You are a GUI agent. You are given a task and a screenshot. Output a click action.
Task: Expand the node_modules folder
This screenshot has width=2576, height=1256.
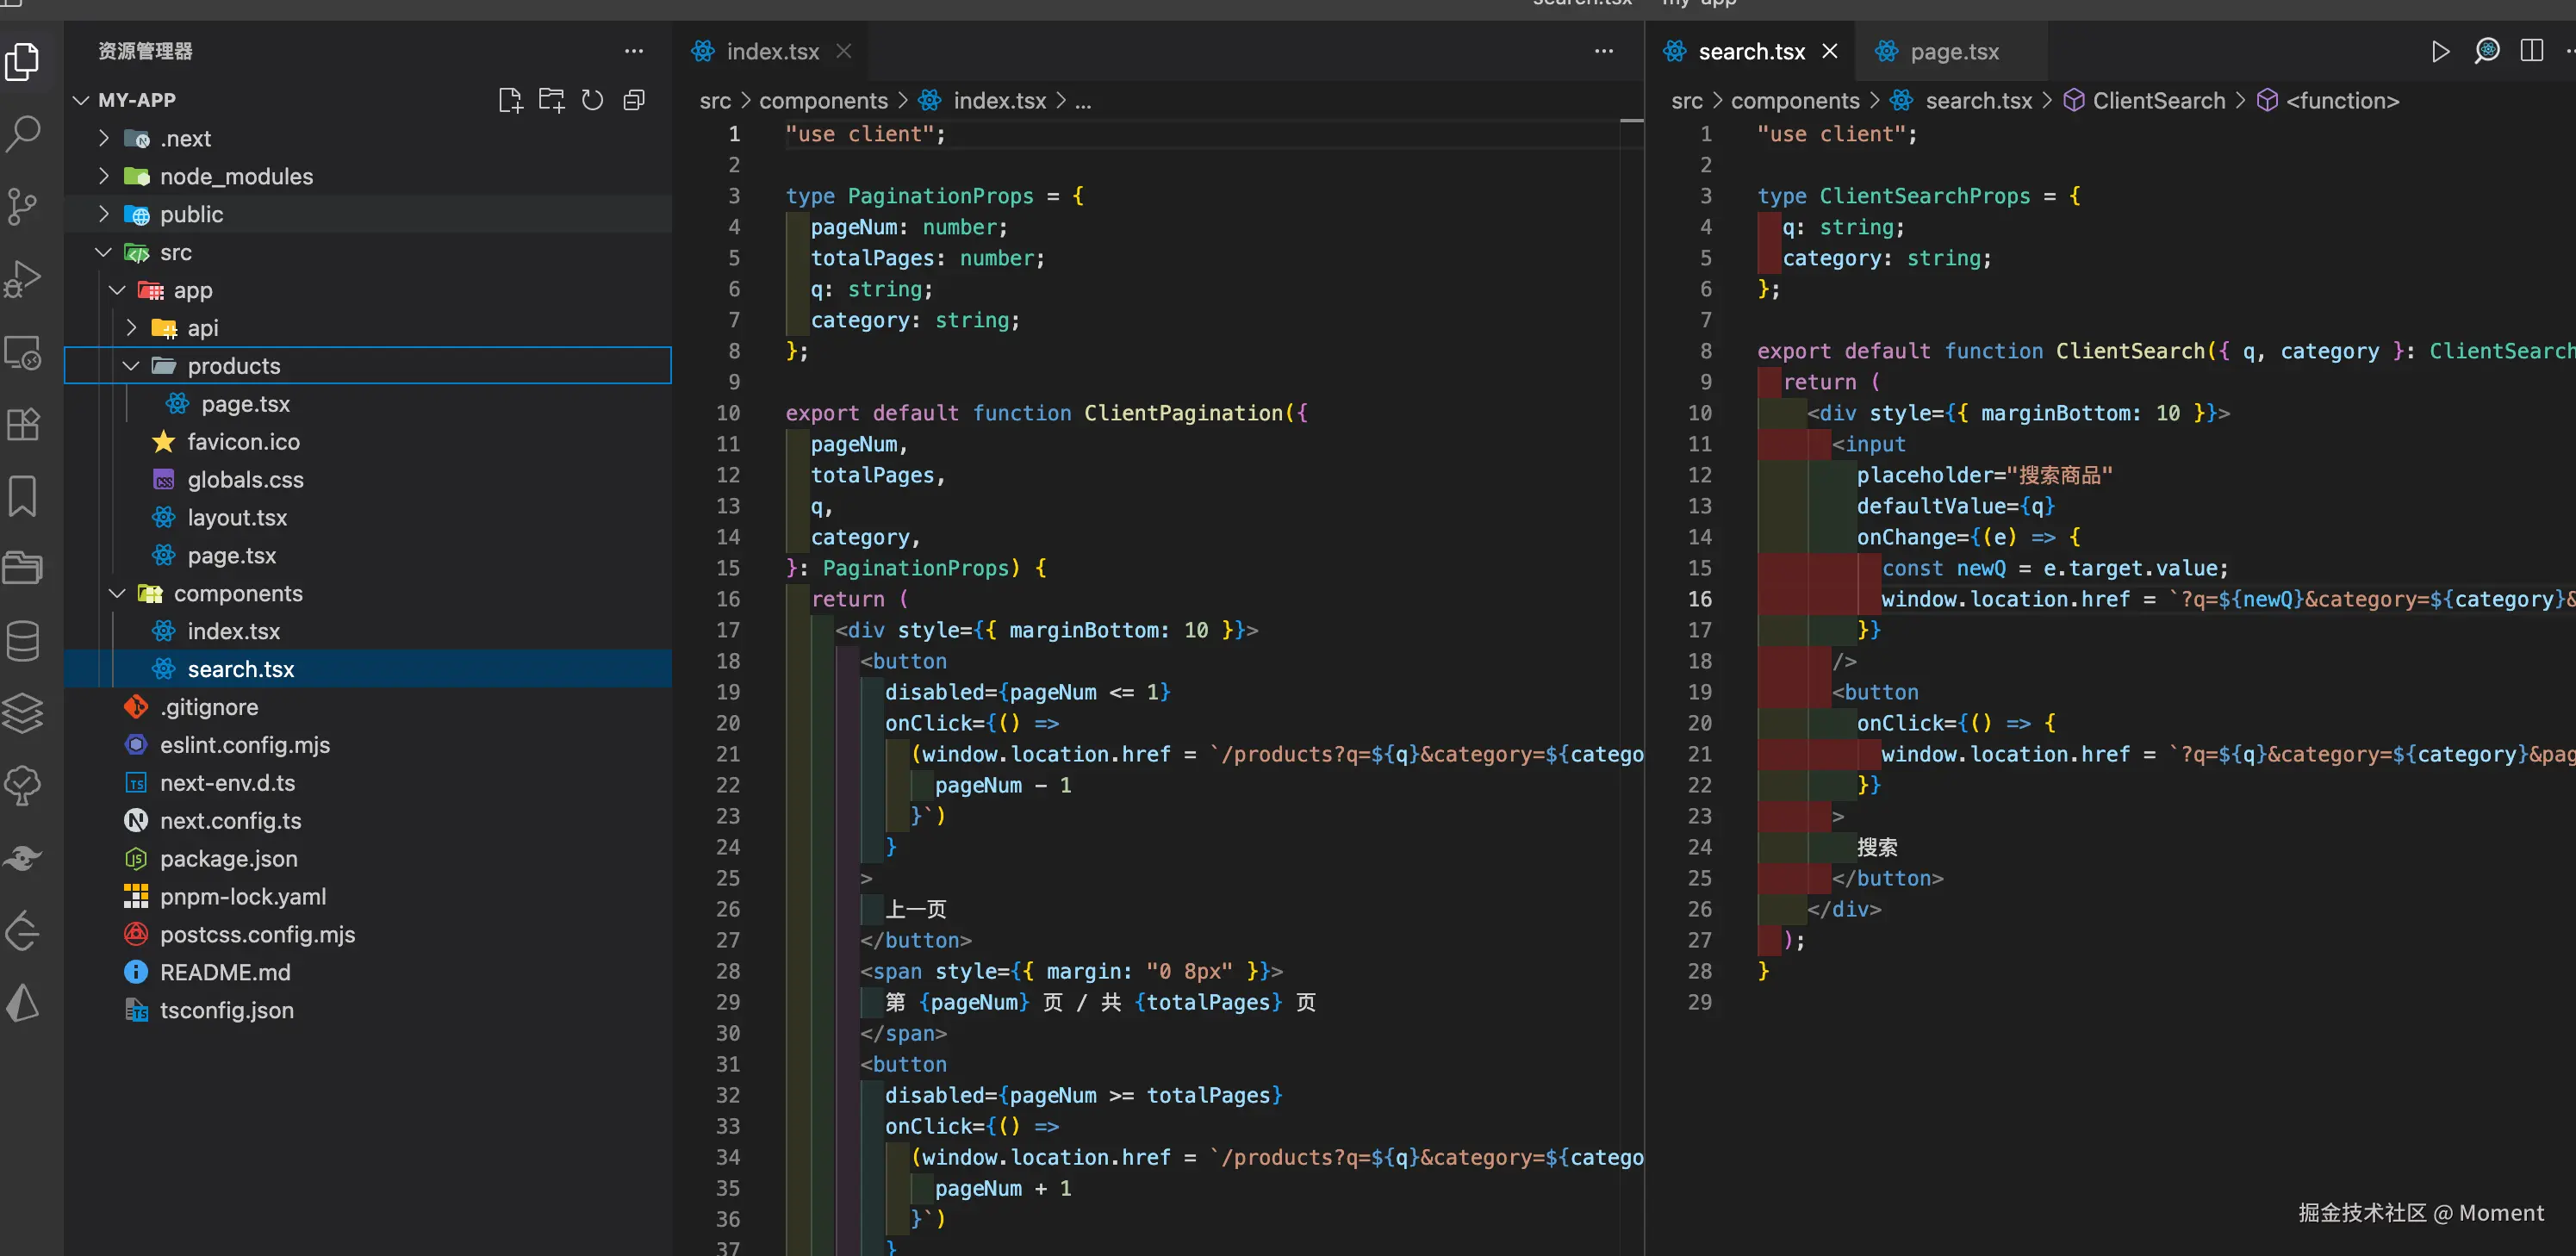click(236, 176)
